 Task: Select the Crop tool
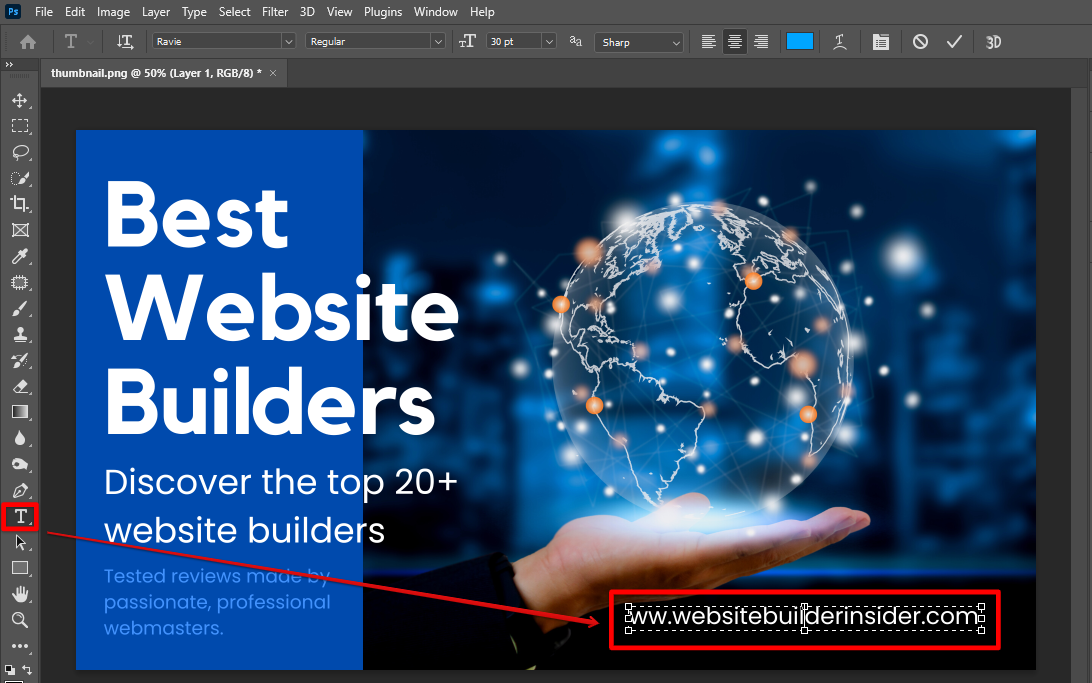20,204
